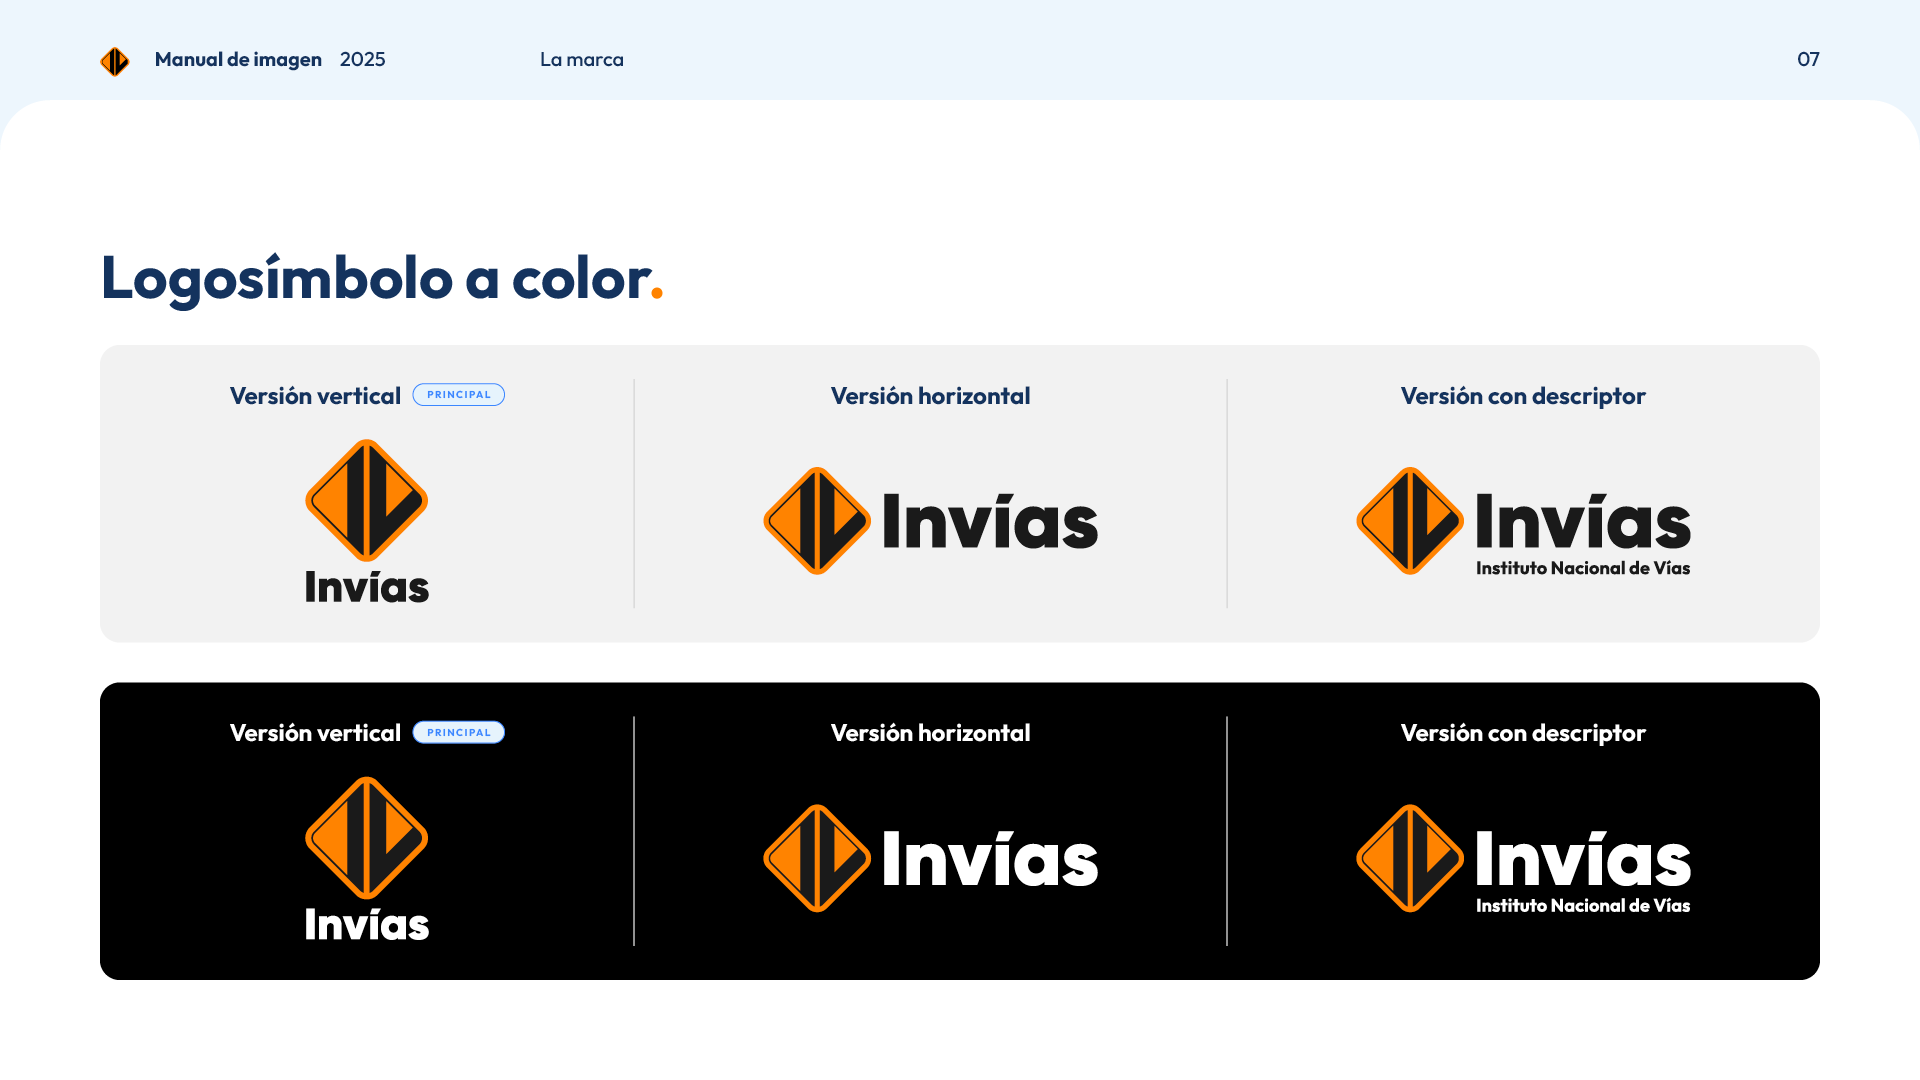Click 'Instituto Nacional de Vías' text on black panel
This screenshot has width=1920, height=1080.
1583,906
